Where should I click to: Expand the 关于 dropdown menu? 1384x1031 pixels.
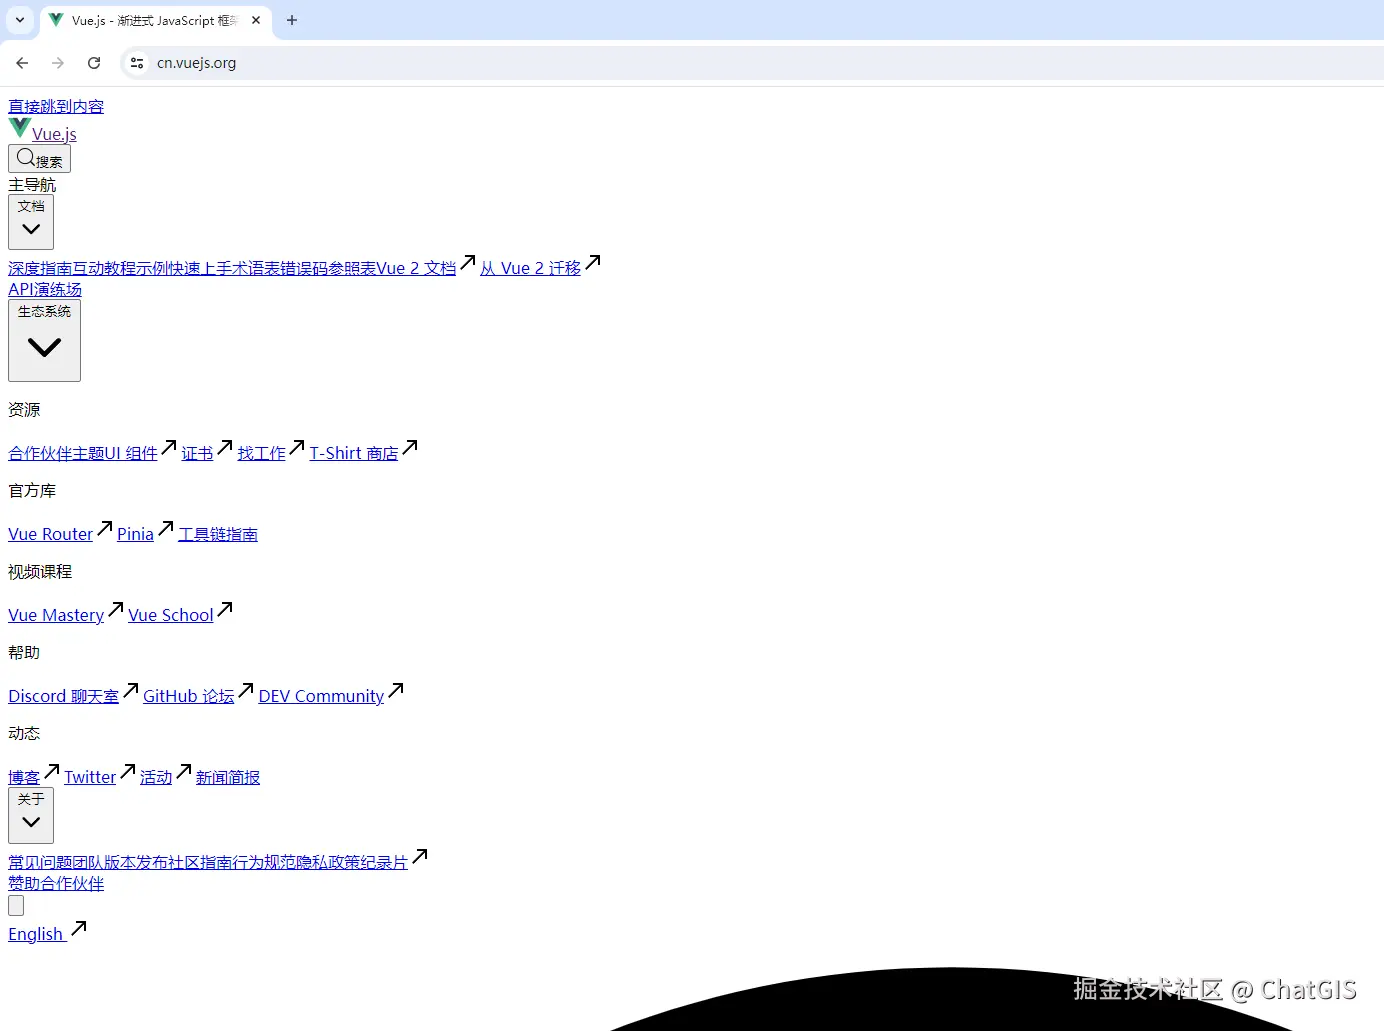[x=31, y=815]
